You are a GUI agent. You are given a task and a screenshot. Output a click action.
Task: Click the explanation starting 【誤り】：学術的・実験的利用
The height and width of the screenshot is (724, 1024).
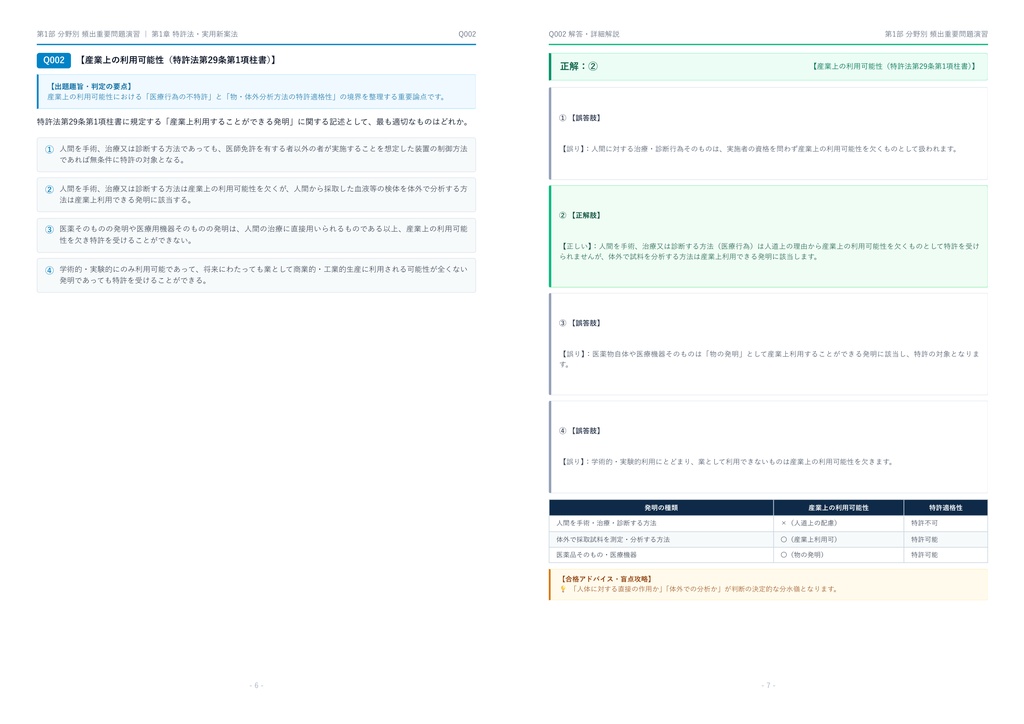727,462
